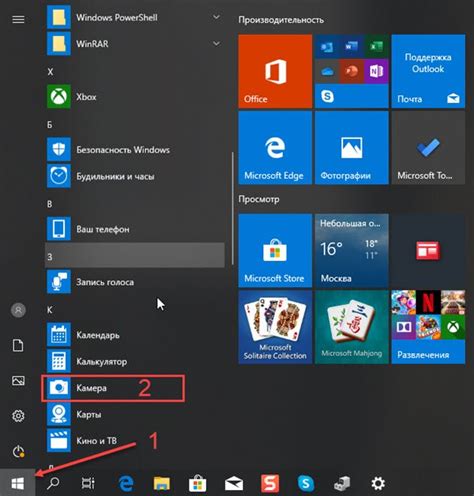
Task: Open Карты app
Action: [135, 414]
